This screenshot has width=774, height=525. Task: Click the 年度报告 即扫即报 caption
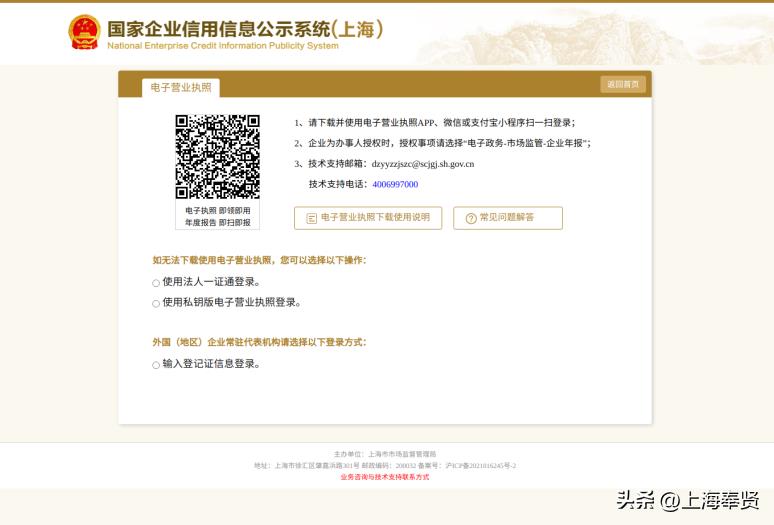click(x=218, y=223)
